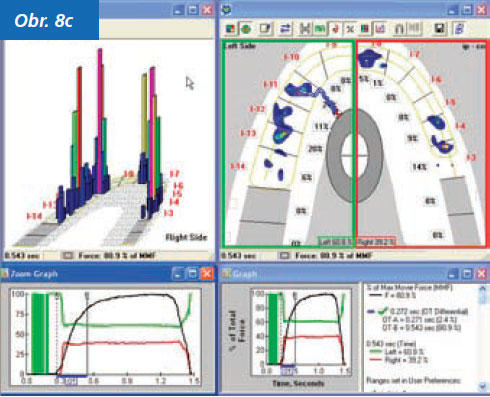Click the Zoom Graph title bar icon

pyautogui.click(x=5, y=274)
